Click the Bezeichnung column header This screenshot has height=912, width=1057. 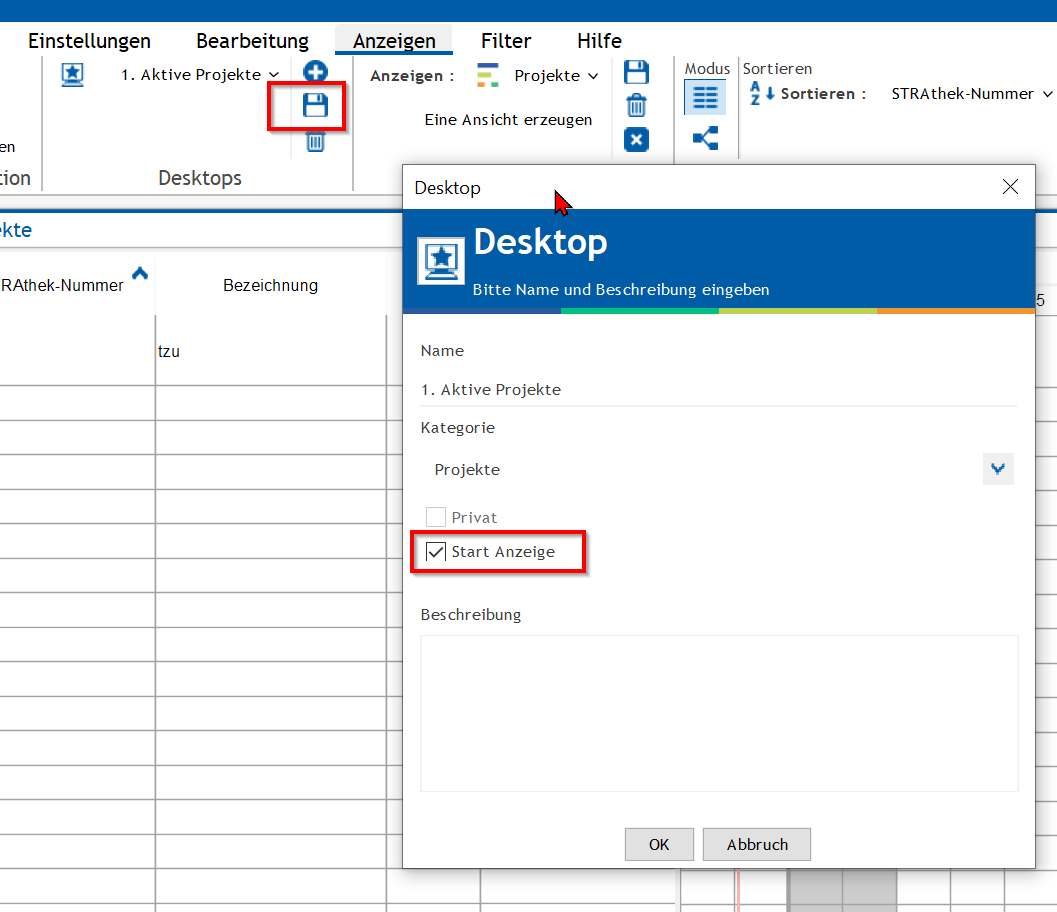[x=270, y=285]
